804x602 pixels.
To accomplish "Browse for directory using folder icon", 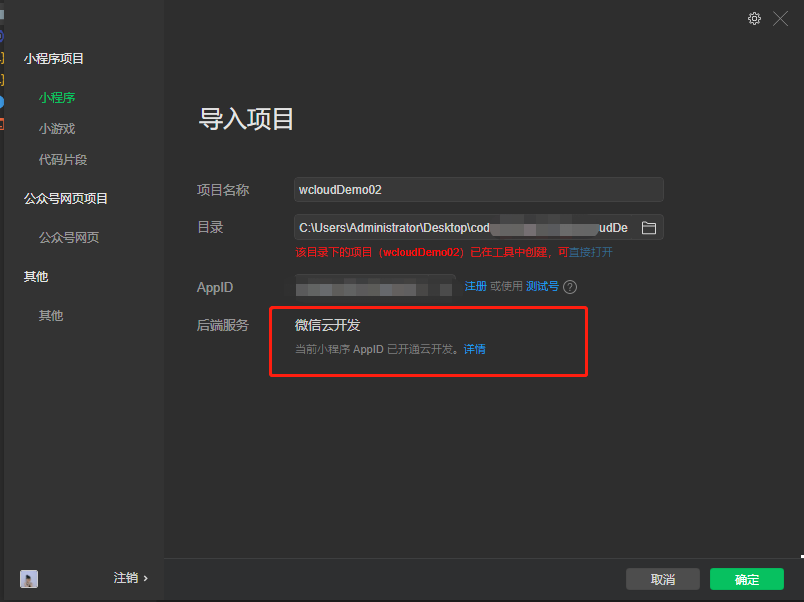I will (x=649, y=228).
